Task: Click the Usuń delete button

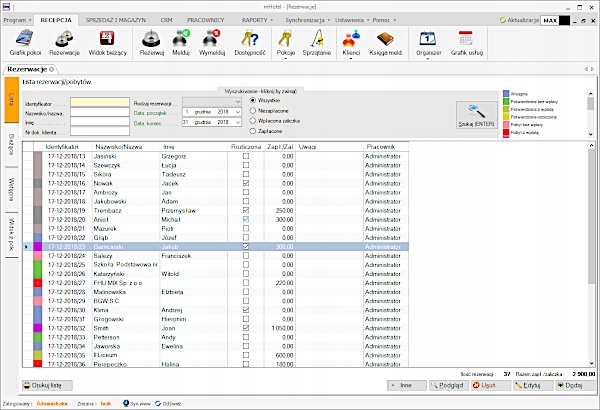Action: (482, 384)
